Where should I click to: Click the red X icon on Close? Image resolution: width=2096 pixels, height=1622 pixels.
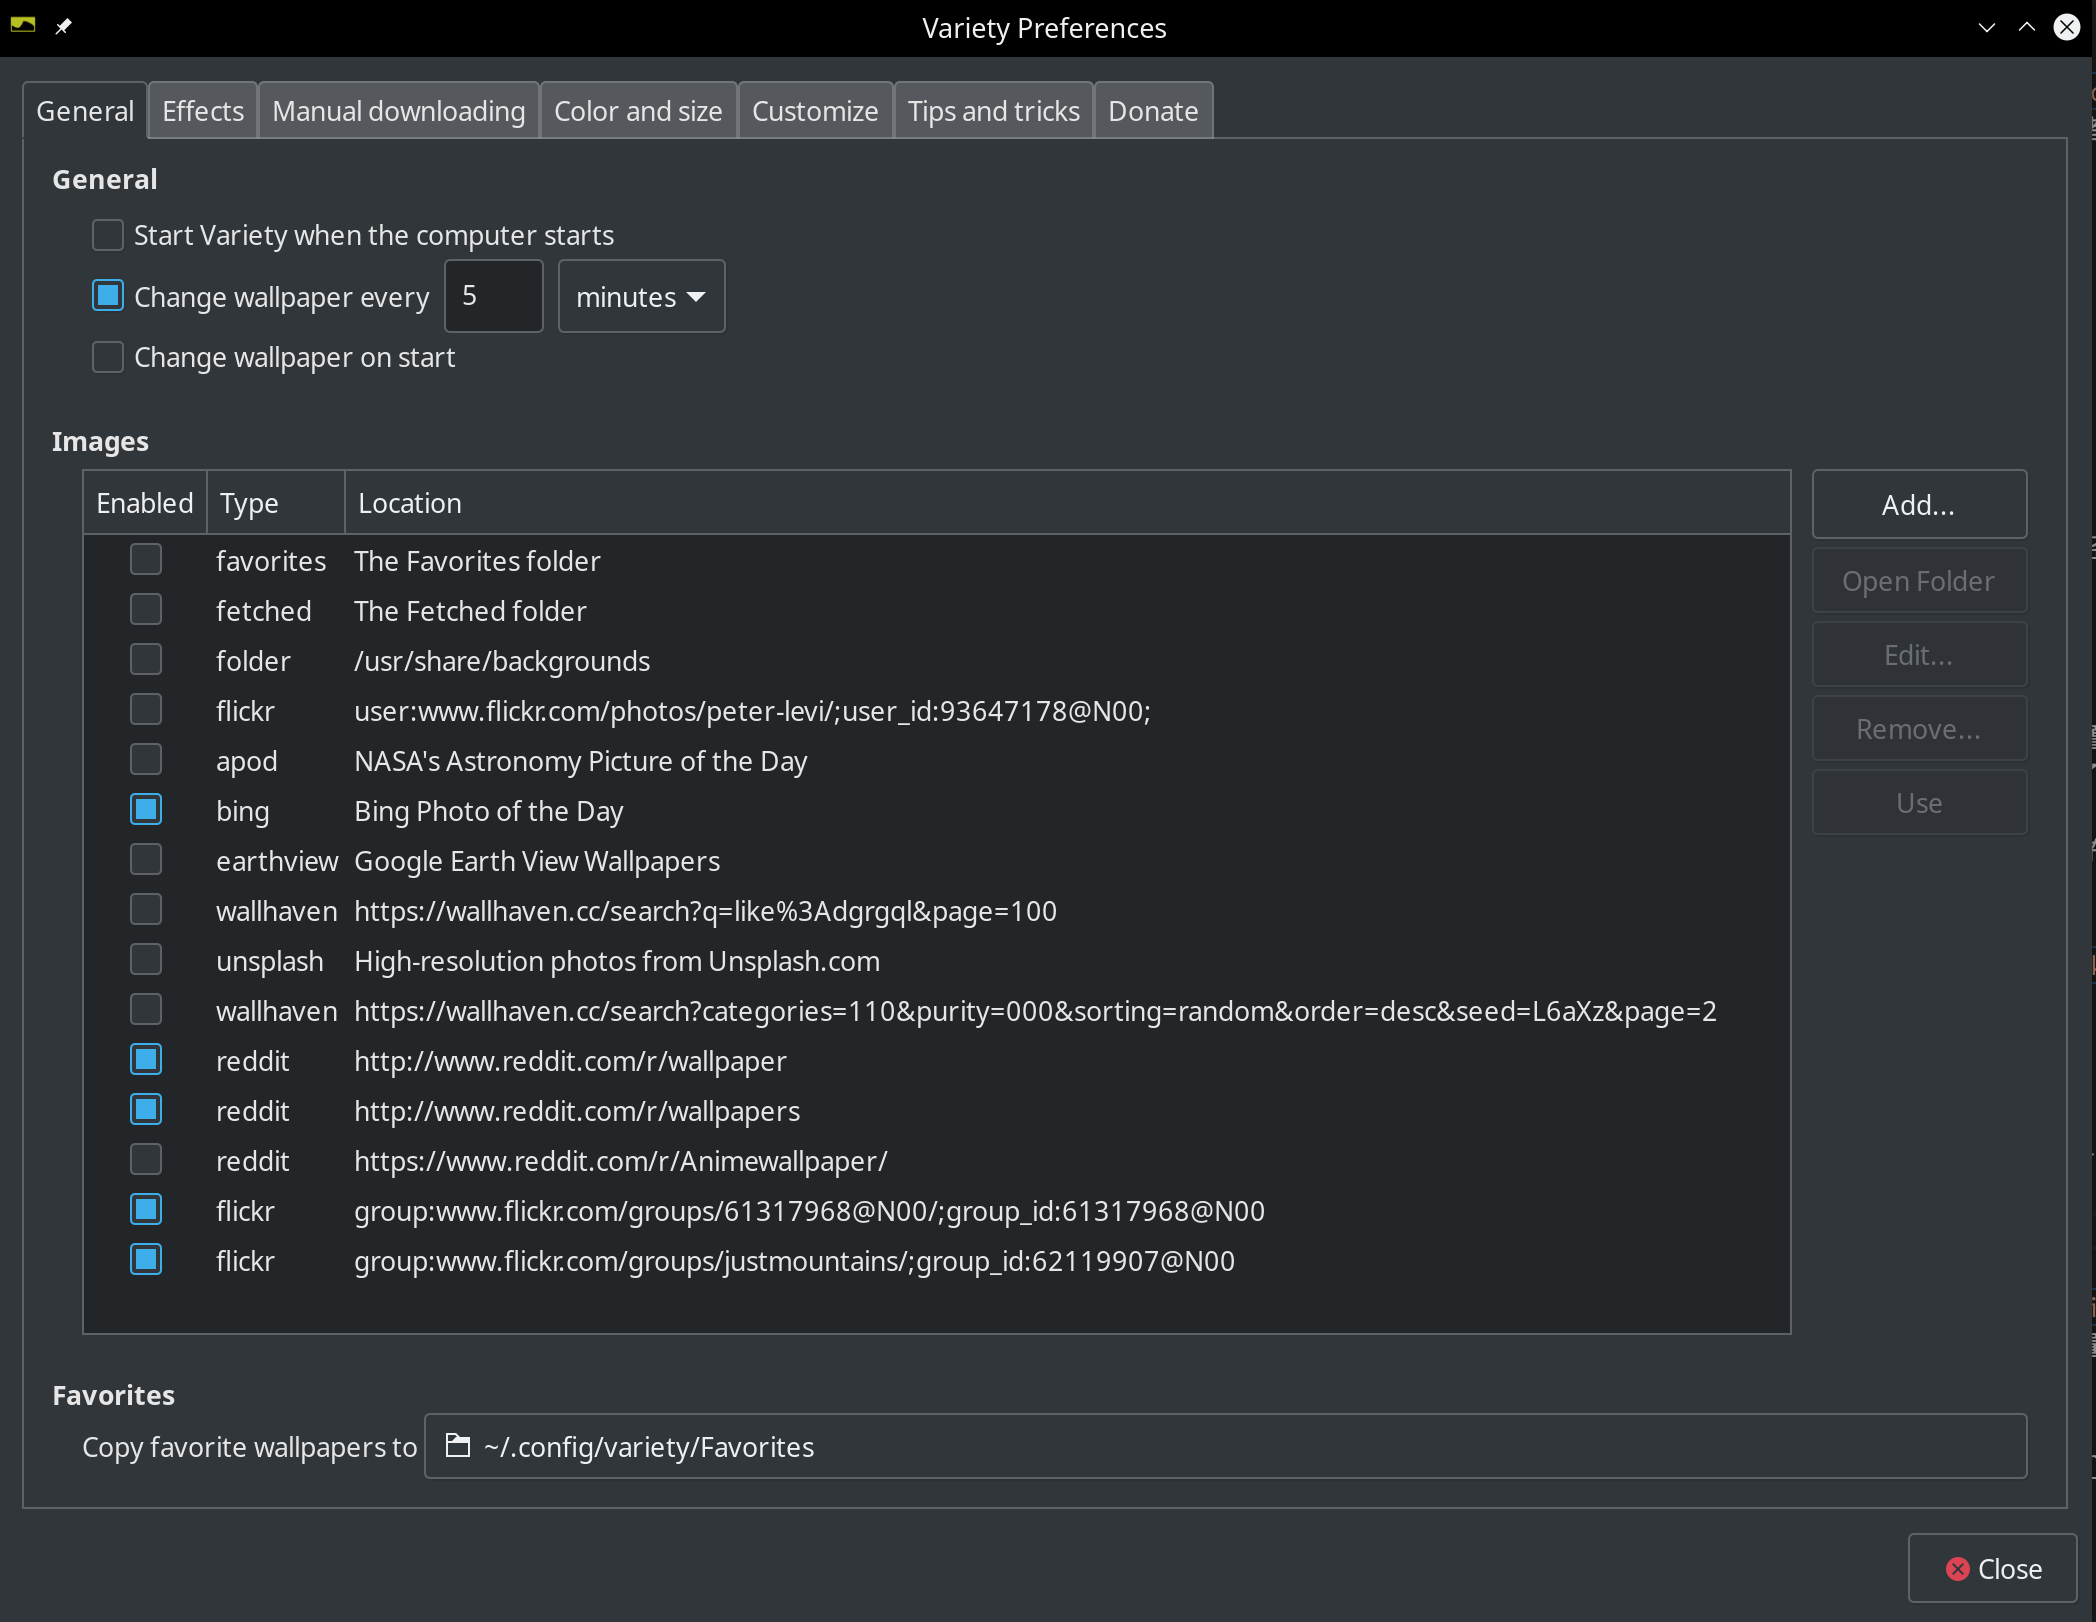(1957, 1569)
